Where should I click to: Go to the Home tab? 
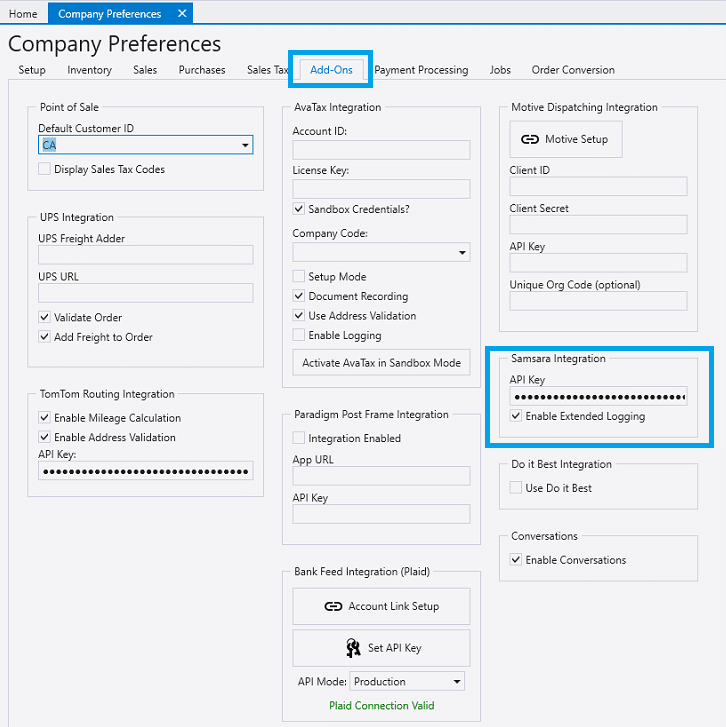tap(23, 14)
